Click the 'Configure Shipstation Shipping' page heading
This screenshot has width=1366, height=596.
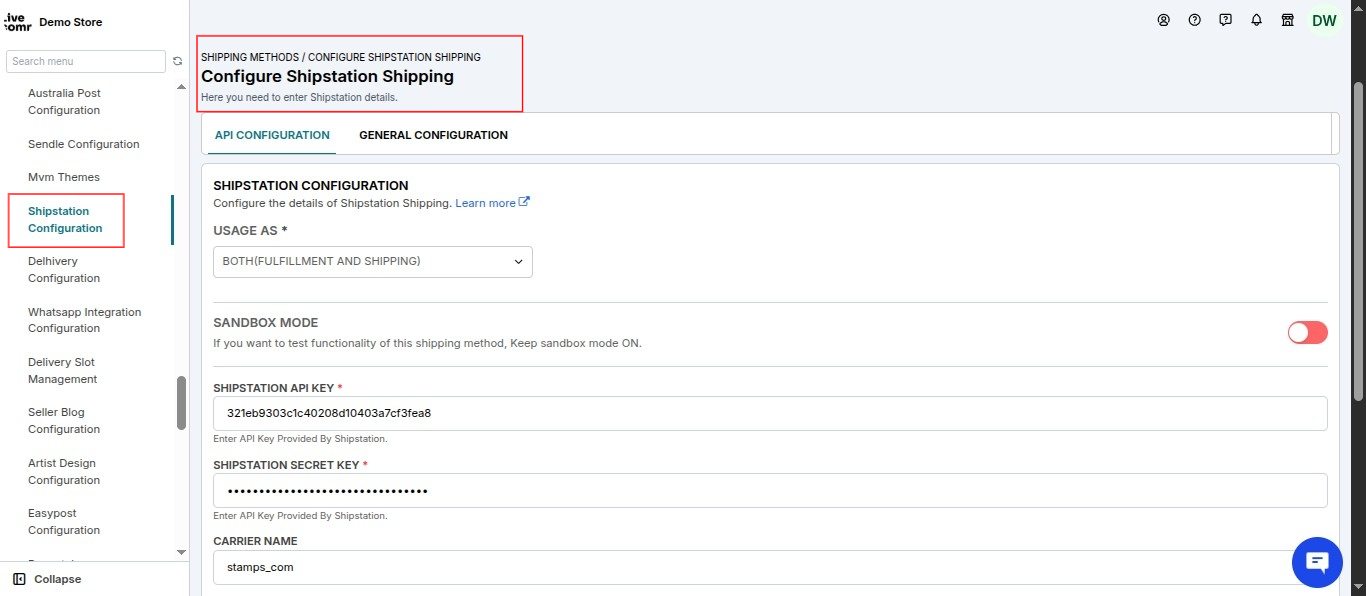[327, 76]
